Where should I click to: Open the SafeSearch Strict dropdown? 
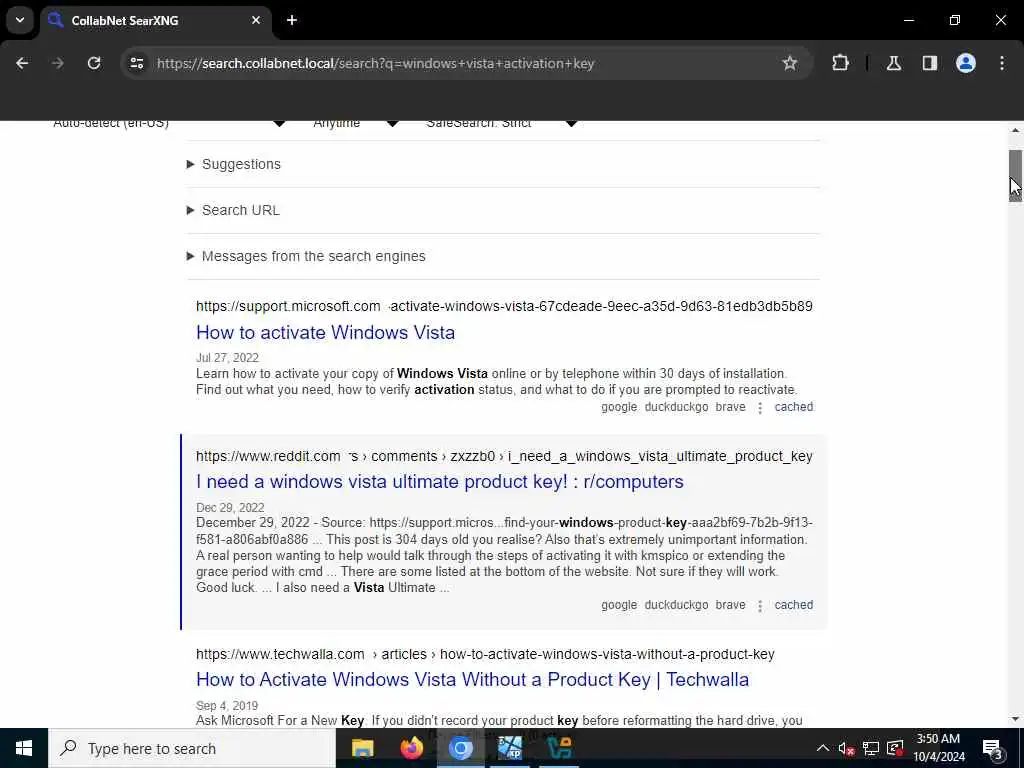(500, 123)
